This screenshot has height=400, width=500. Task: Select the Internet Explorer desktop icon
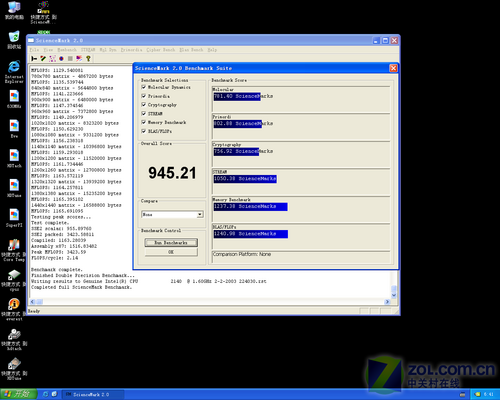click(x=14, y=72)
